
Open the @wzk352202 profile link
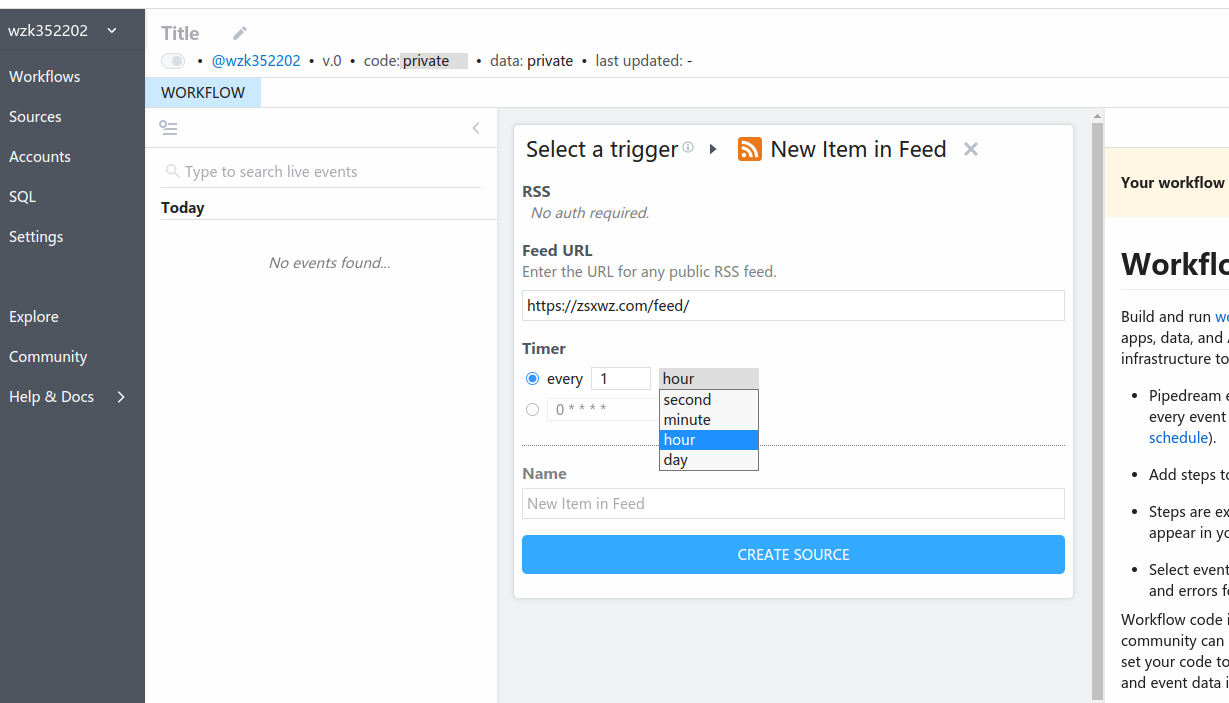point(256,61)
